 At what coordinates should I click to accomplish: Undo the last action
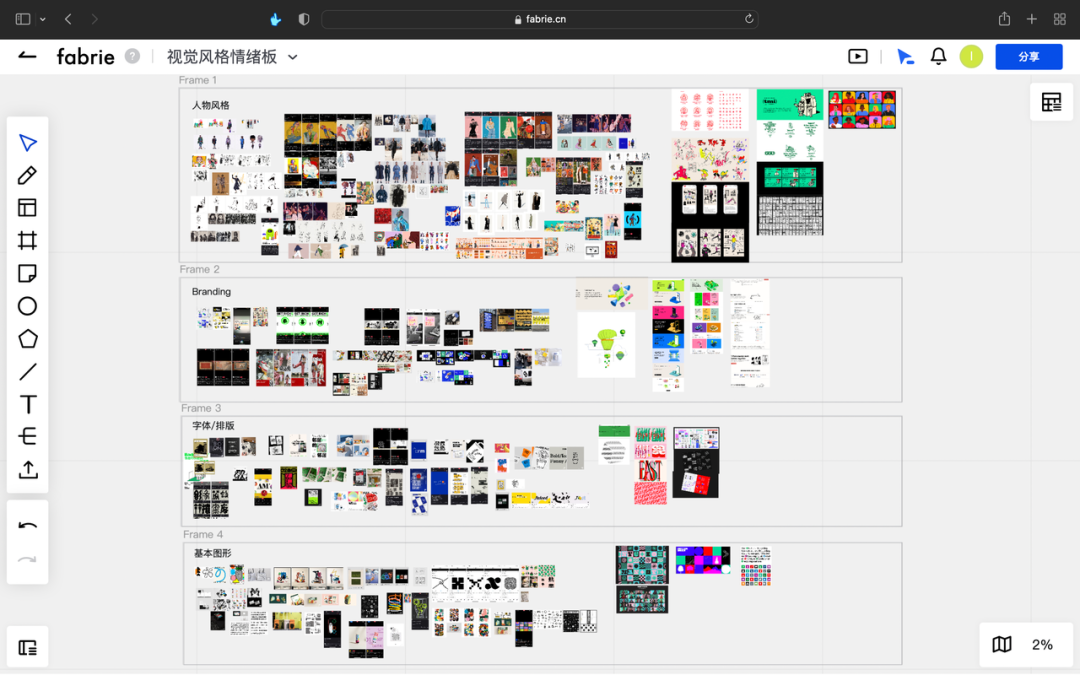(x=28, y=526)
